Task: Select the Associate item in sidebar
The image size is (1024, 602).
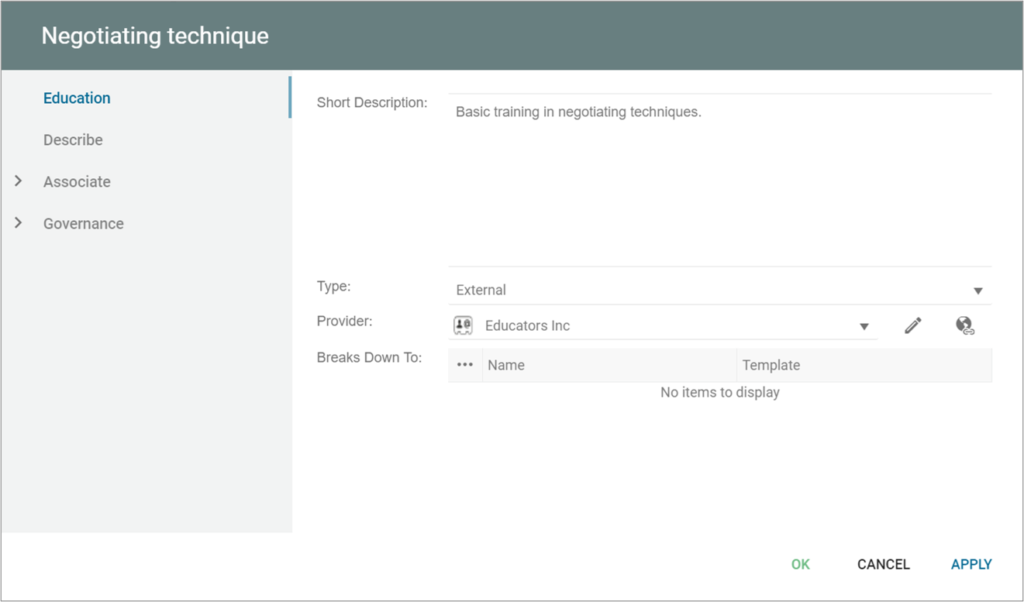Action: [77, 182]
